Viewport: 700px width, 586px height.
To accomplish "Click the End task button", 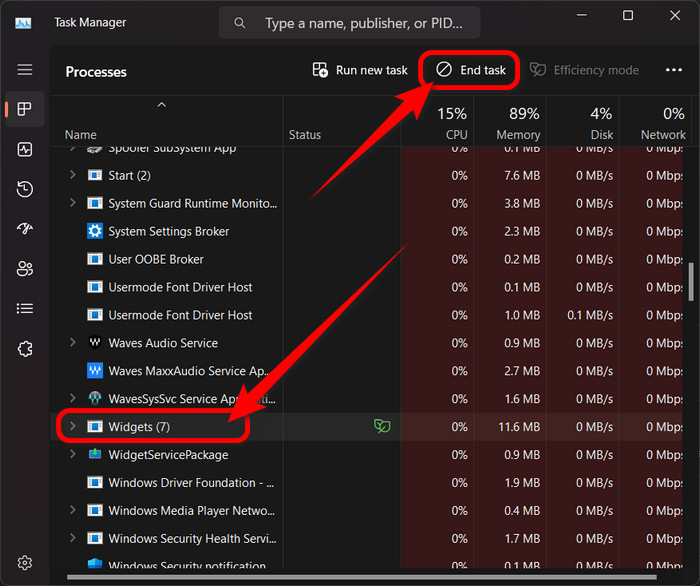I will [470, 70].
